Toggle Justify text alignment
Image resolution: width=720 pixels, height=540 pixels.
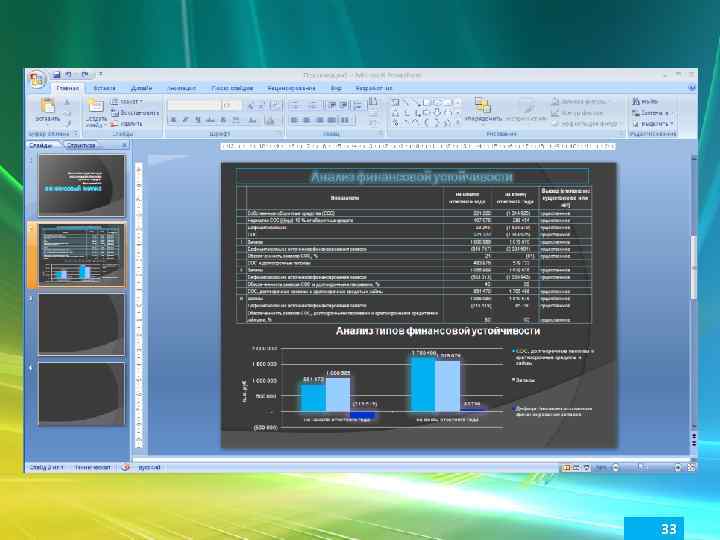click(332, 120)
